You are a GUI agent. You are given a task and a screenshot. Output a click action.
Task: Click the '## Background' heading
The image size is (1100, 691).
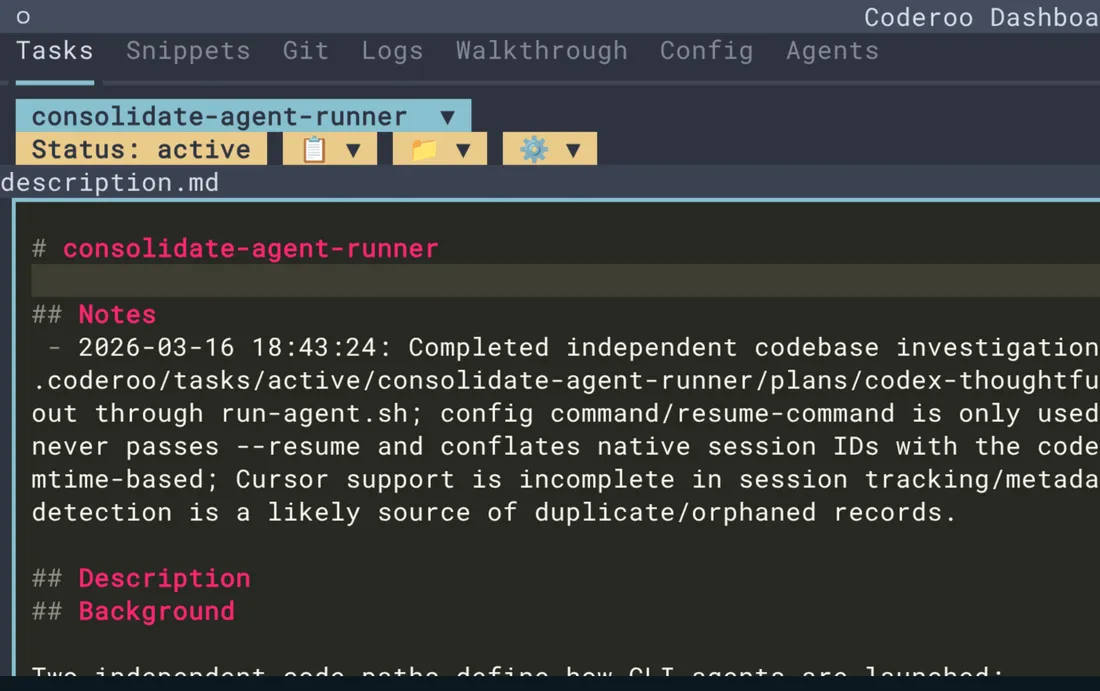(133, 611)
